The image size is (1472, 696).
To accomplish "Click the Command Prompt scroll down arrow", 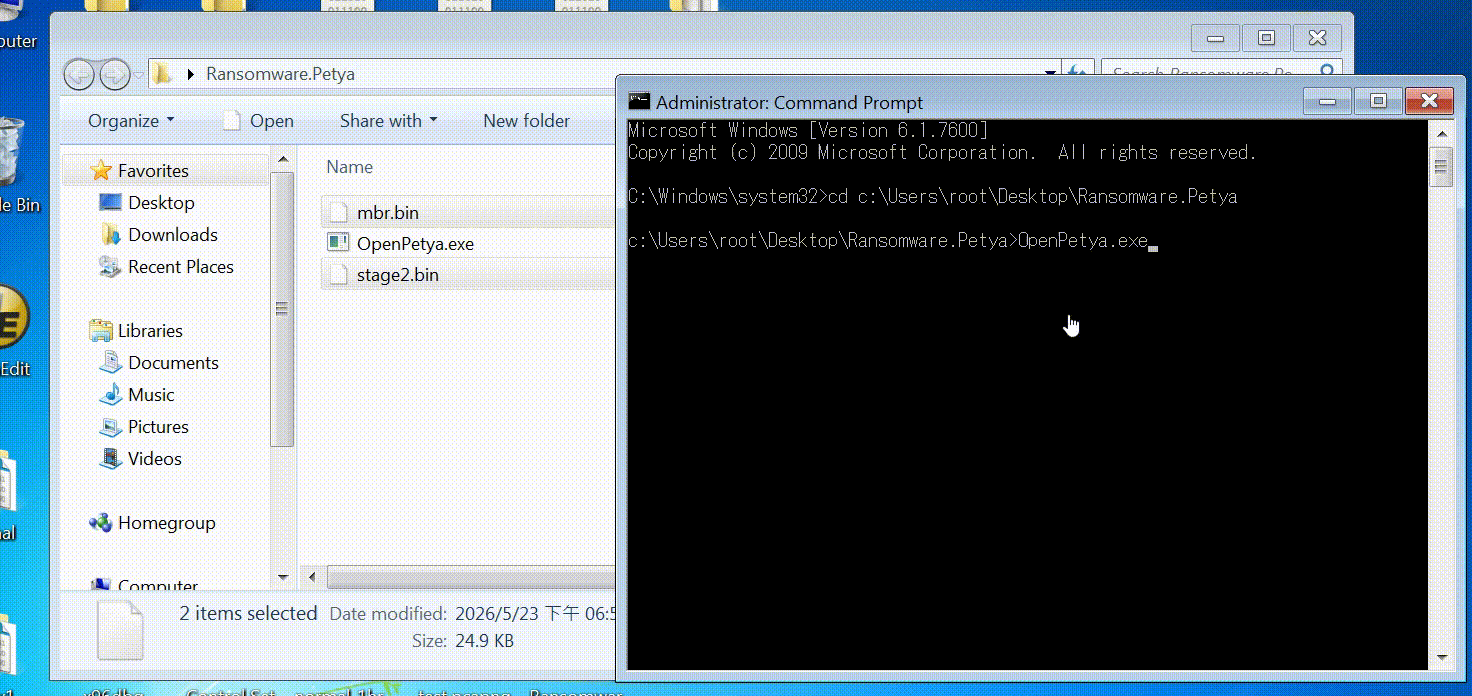I will [1440, 657].
